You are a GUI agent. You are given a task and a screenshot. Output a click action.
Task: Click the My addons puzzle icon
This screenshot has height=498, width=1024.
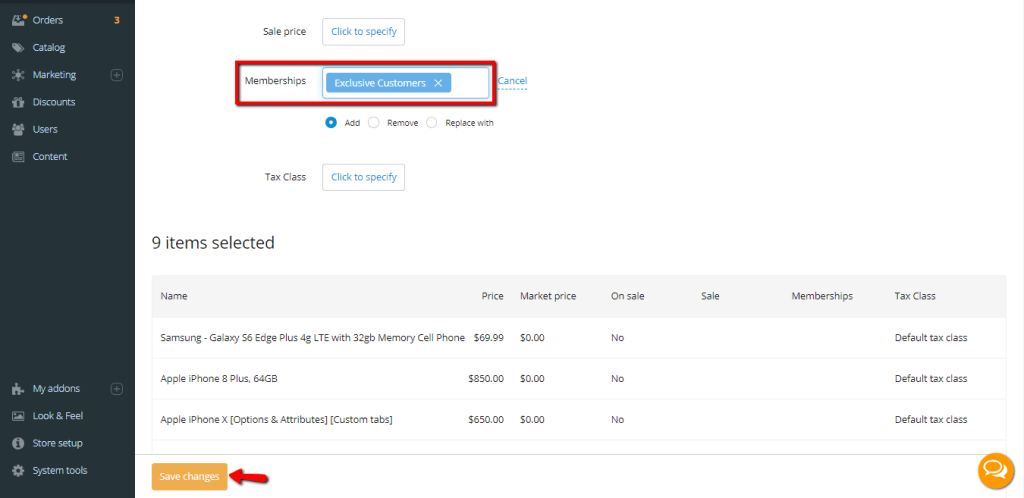pos(18,389)
